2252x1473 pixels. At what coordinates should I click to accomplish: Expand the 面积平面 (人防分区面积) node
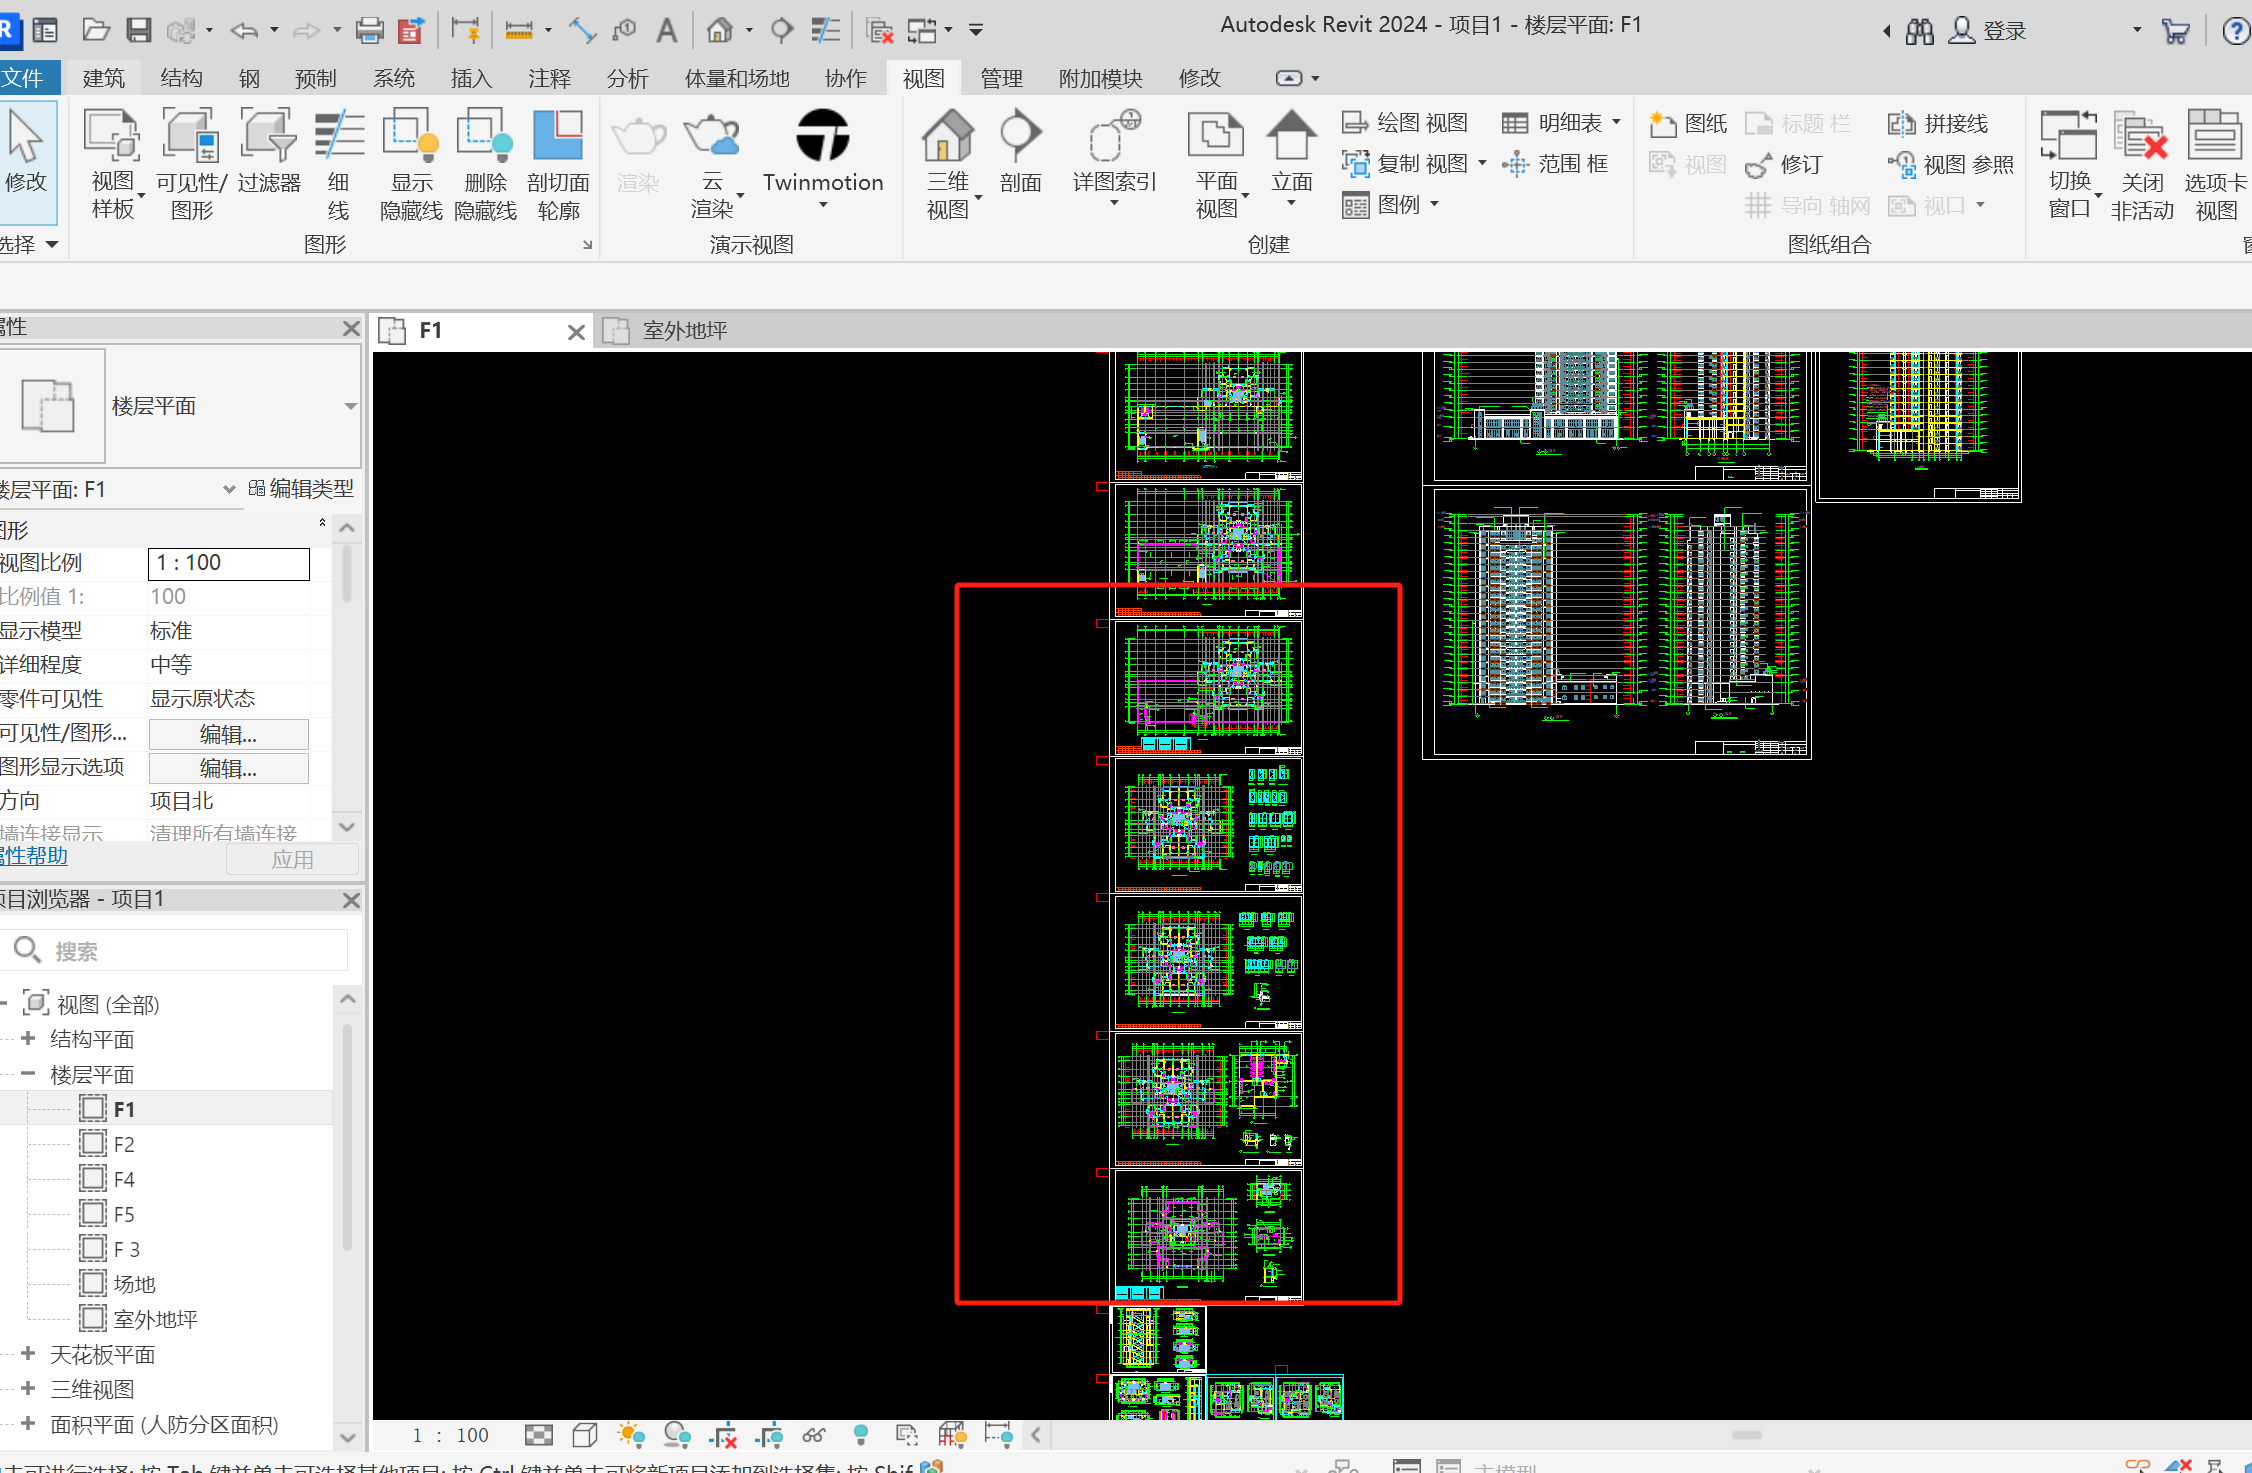pyautogui.click(x=28, y=1424)
